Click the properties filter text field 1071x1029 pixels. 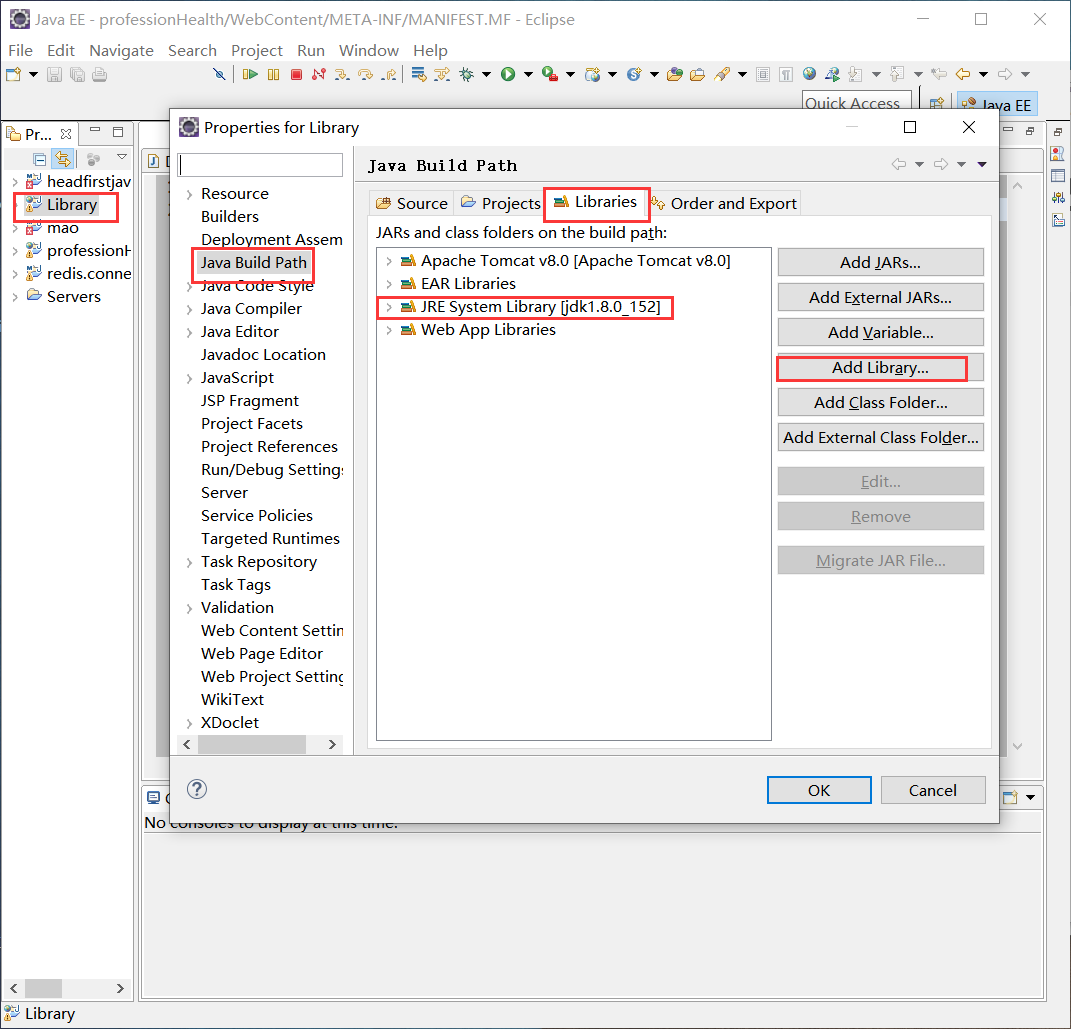pos(260,165)
